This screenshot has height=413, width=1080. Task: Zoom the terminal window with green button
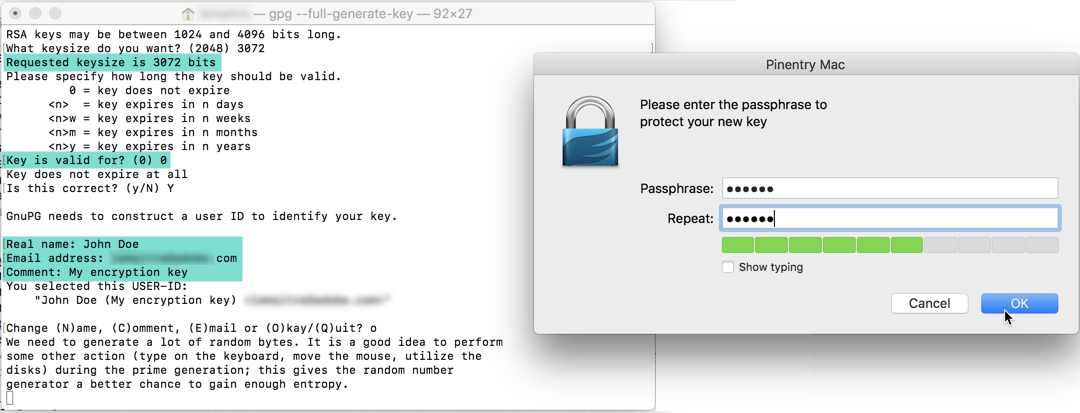[55, 14]
